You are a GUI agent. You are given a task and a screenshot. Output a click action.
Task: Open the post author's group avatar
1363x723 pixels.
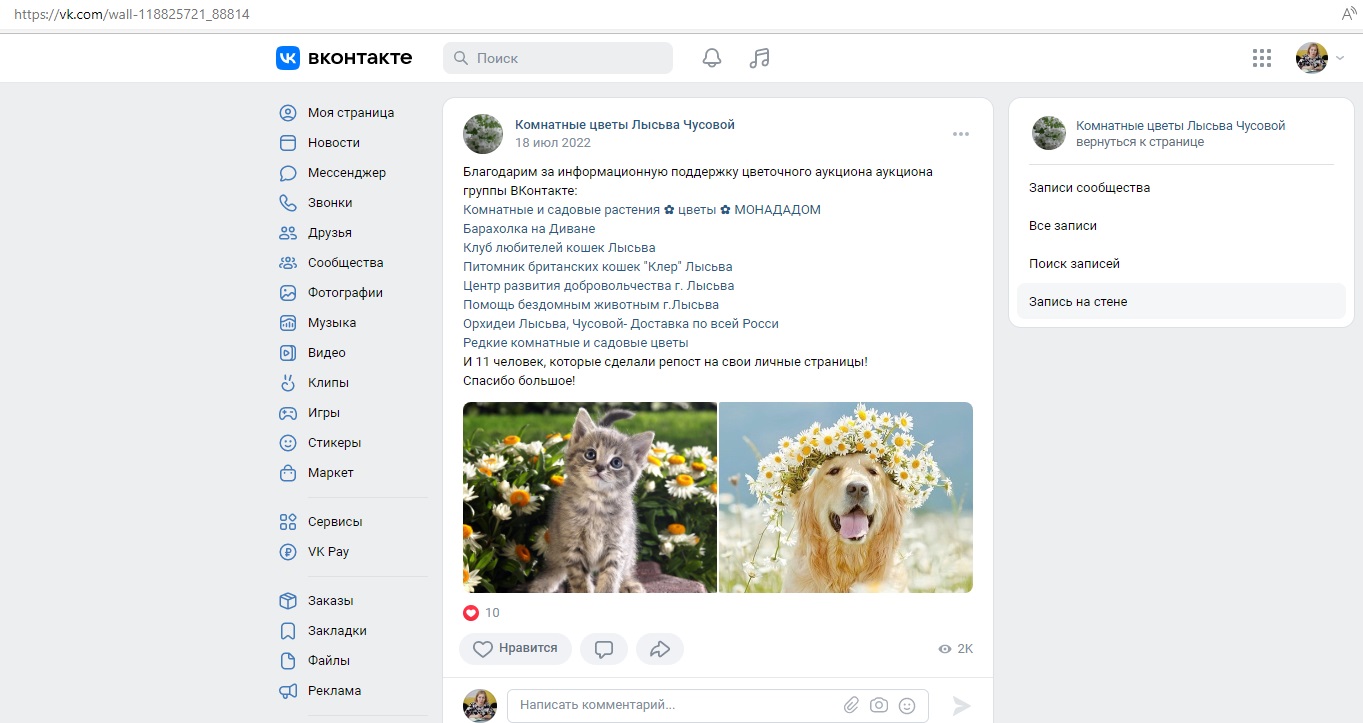click(x=483, y=134)
